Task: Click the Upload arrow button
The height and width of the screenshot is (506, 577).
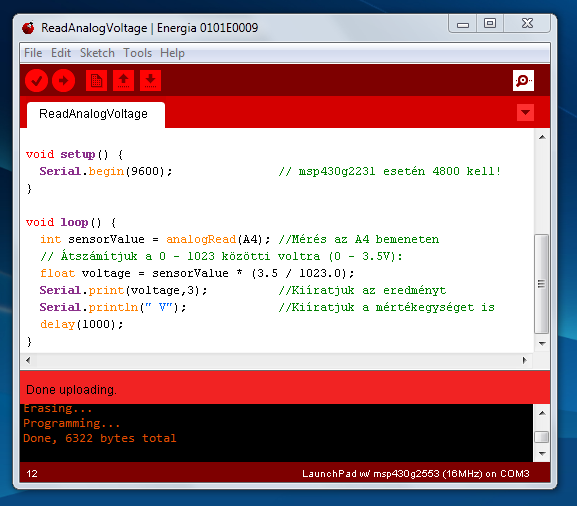Action: [64, 81]
